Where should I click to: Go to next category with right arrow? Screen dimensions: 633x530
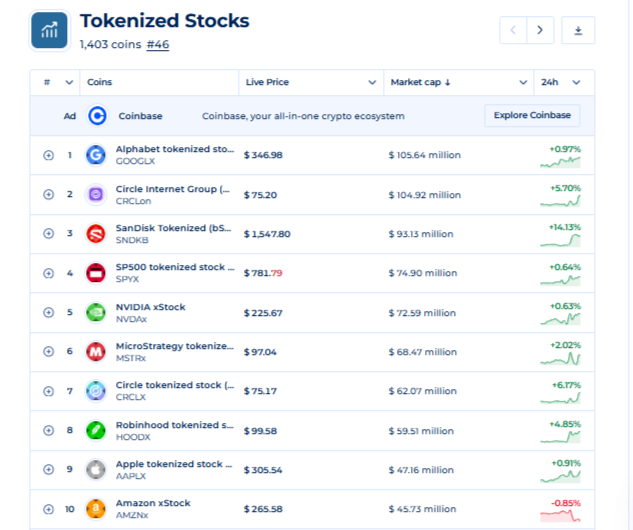(540, 30)
